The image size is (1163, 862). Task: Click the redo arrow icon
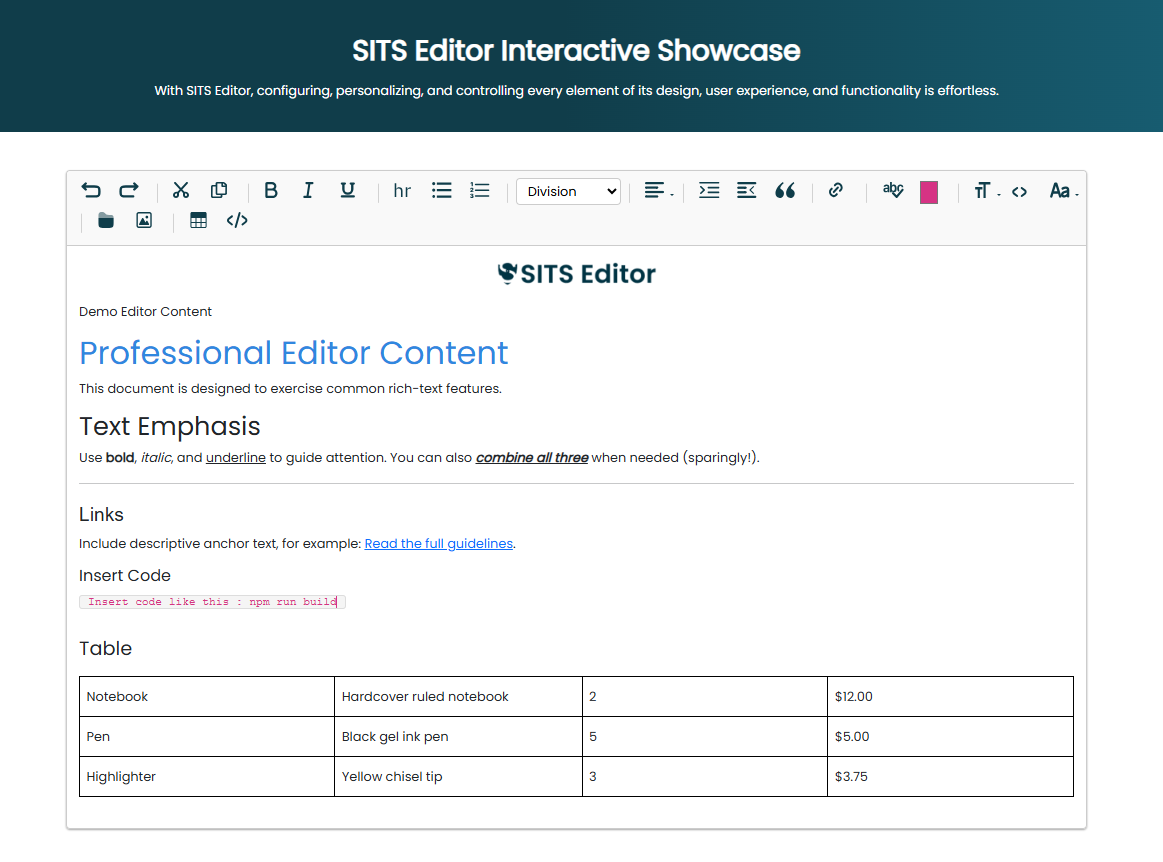129,191
